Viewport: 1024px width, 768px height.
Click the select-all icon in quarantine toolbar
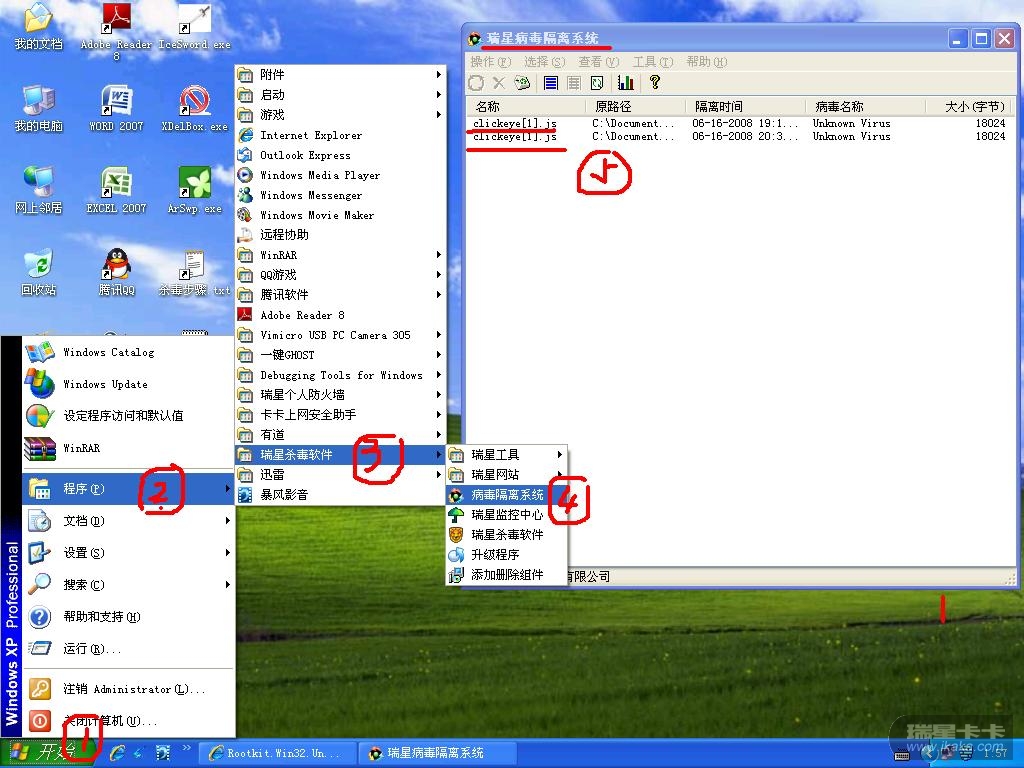597,83
